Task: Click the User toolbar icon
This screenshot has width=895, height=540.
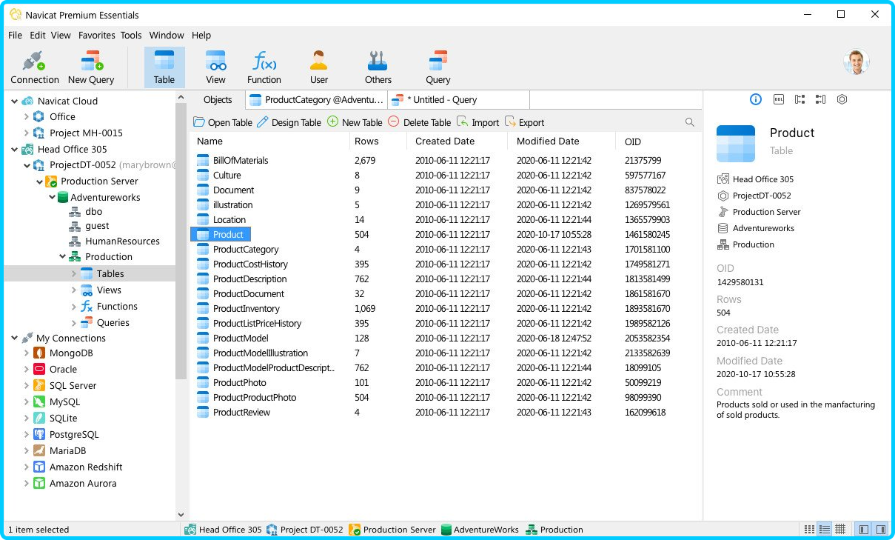Action: (x=318, y=66)
